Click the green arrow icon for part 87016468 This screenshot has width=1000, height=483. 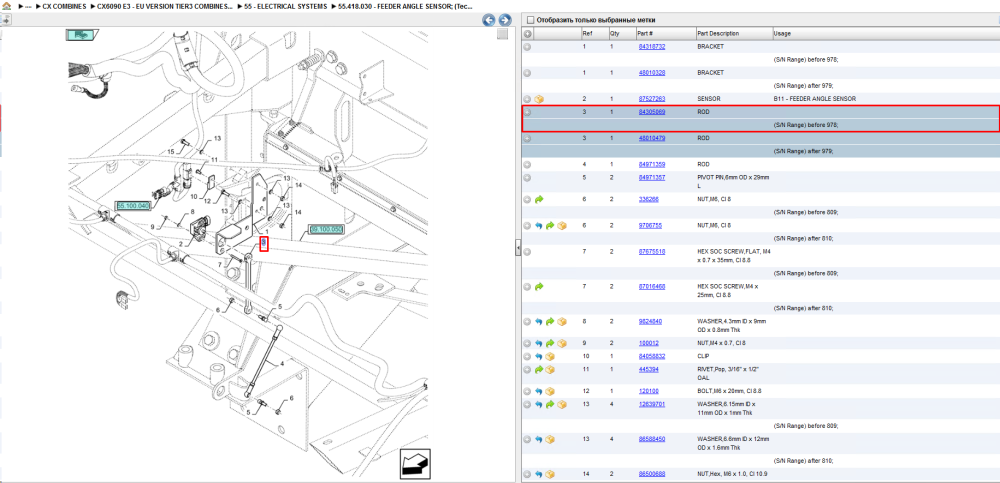click(539, 287)
